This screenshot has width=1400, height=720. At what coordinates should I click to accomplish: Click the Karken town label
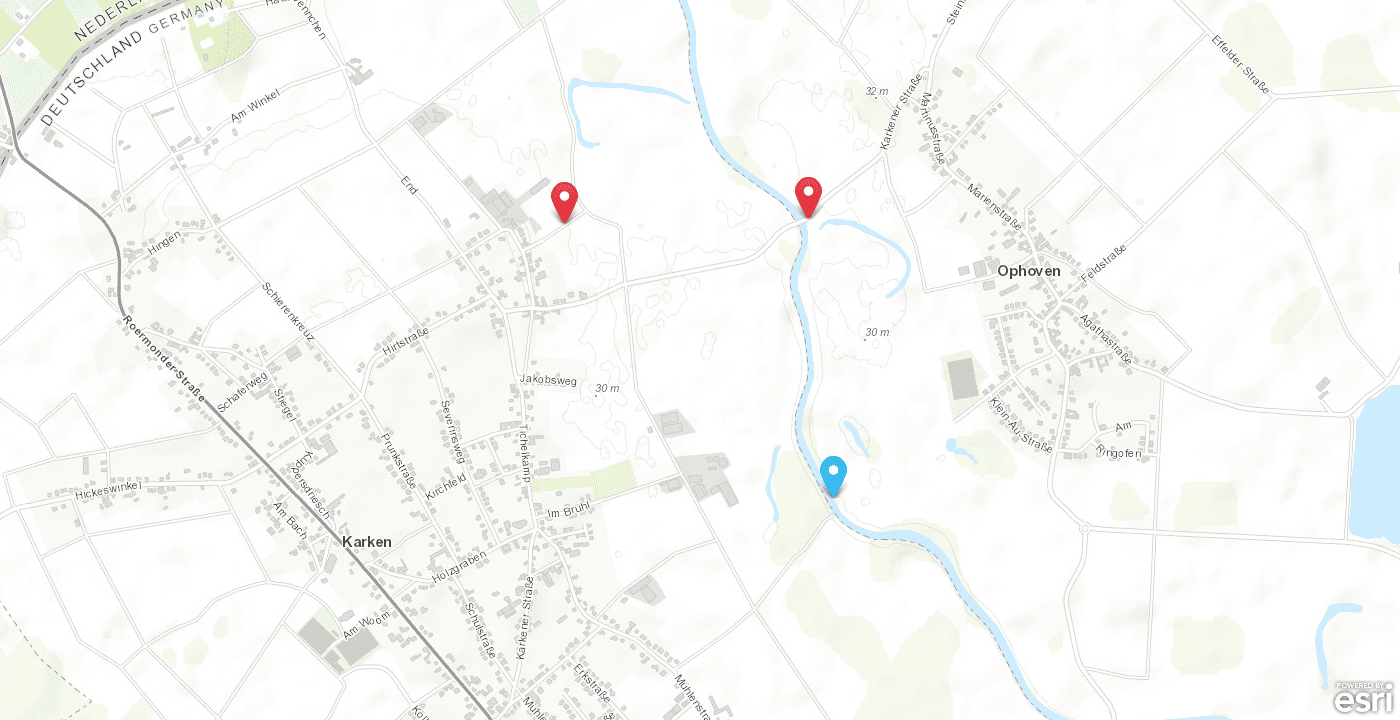[366, 541]
